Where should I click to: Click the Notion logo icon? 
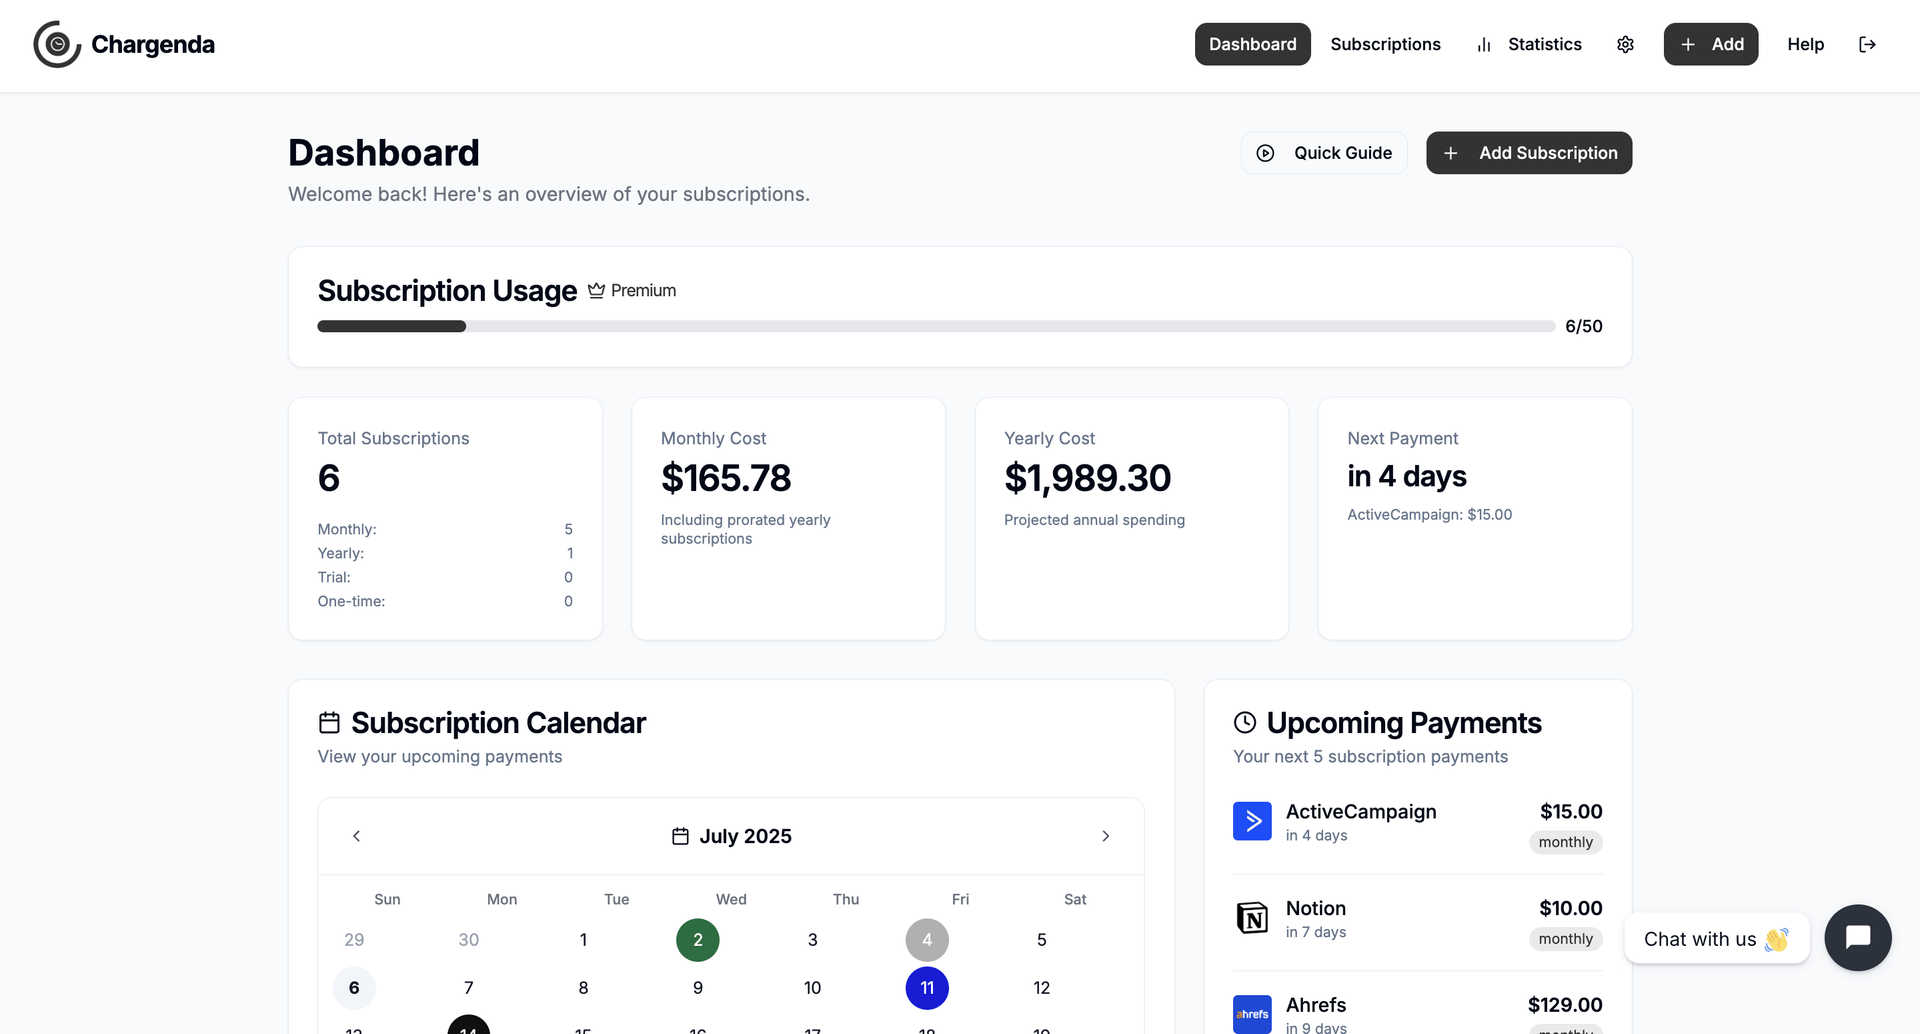(x=1252, y=918)
